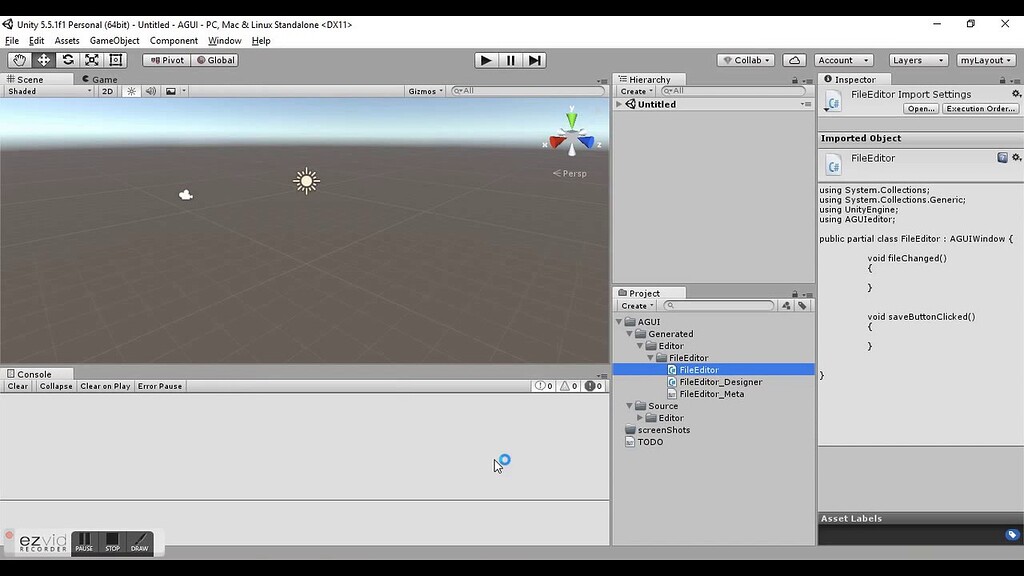Image resolution: width=1024 pixels, height=576 pixels.
Task: Activate the Move tool
Action: pyautogui.click(x=42, y=60)
